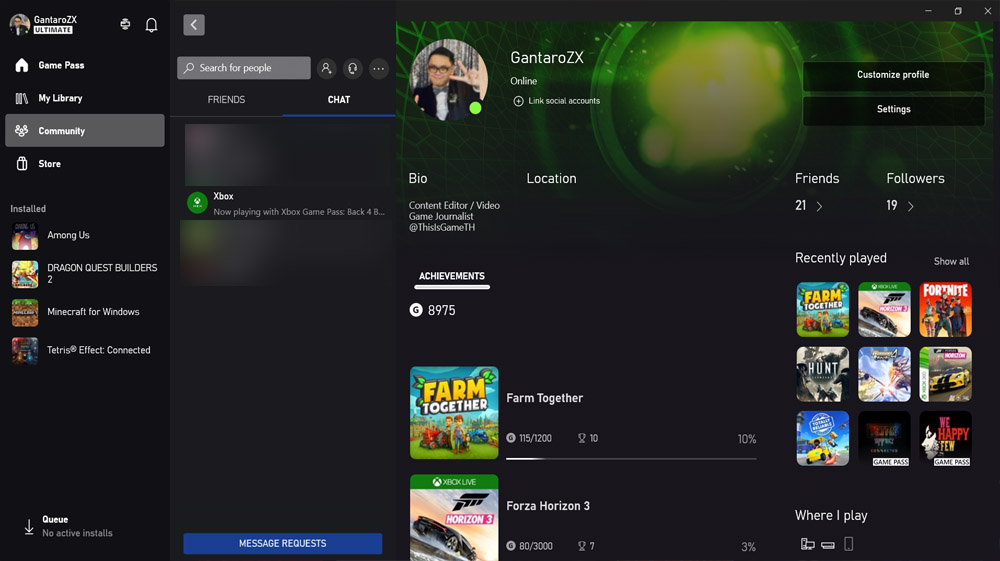
Task: Click the My Library books icon
Action: [22, 98]
